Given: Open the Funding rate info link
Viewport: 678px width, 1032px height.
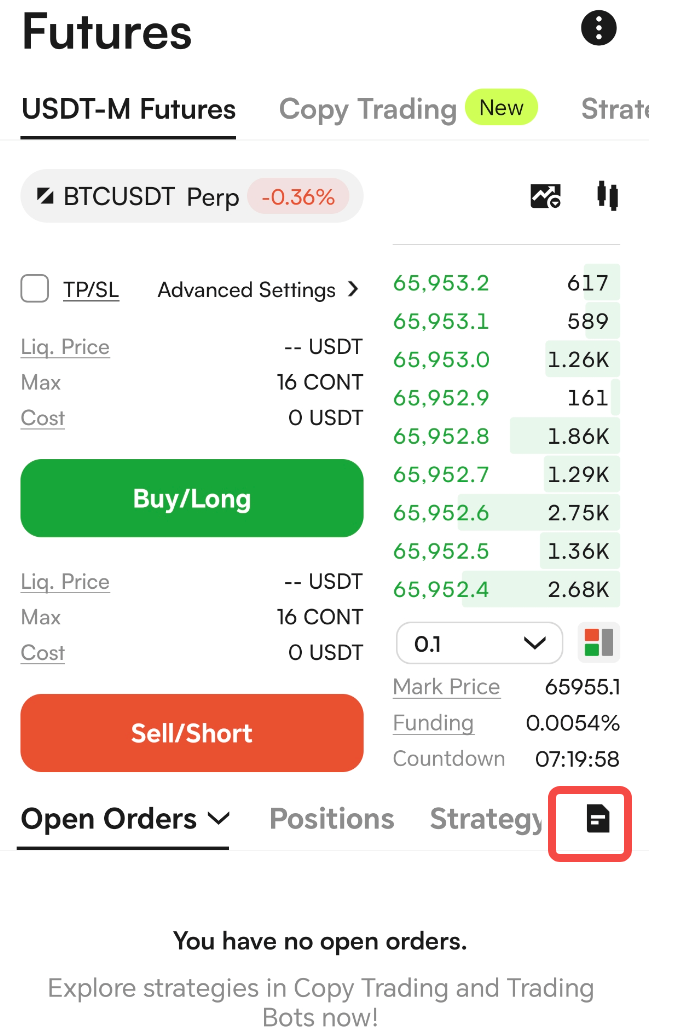Looking at the screenshot, I should click(x=433, y=723).
